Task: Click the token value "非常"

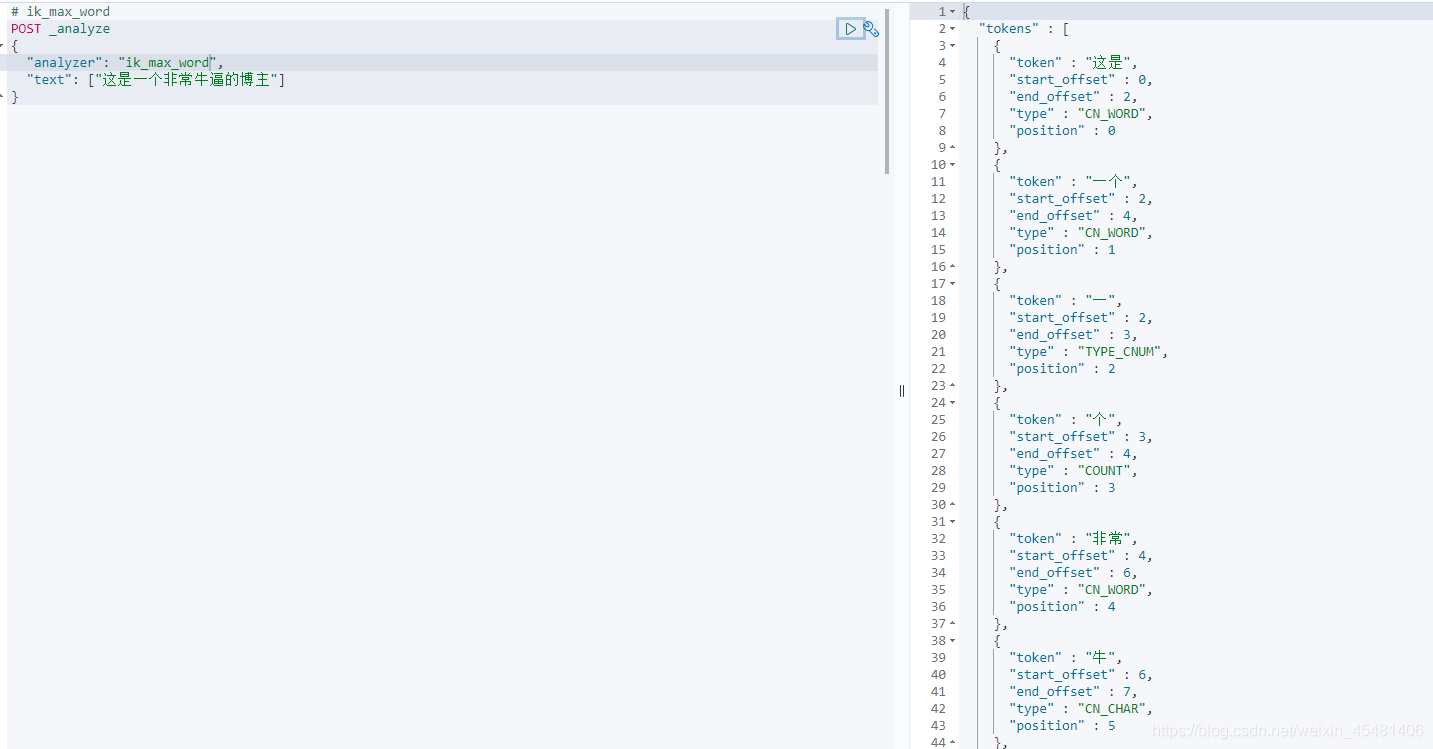Action: pyautogui.click(x=1109, y=539)
